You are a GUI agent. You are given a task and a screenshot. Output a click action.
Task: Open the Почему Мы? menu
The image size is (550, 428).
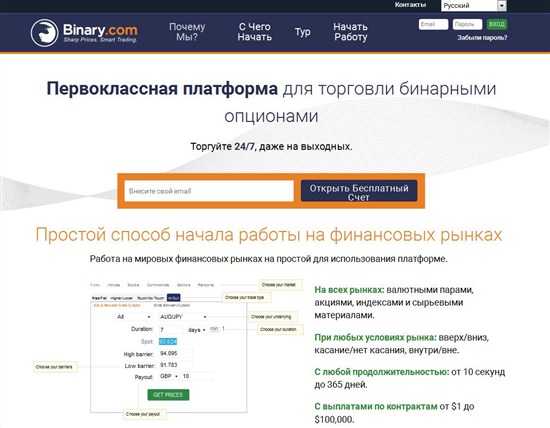pos(187,32)
